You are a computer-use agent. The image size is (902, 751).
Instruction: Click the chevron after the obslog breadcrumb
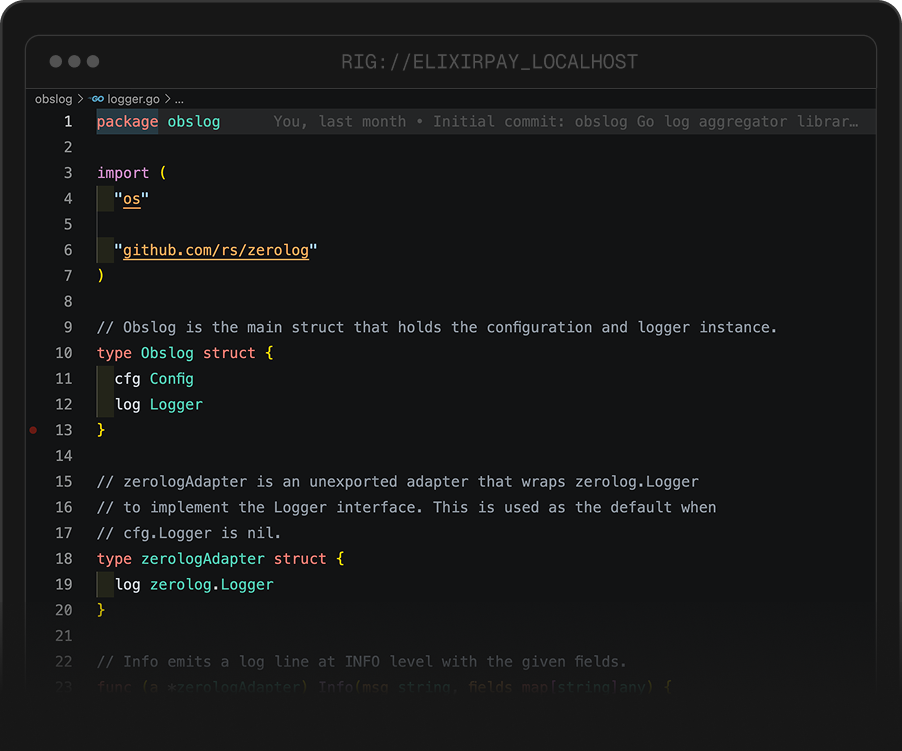point(81,99)
